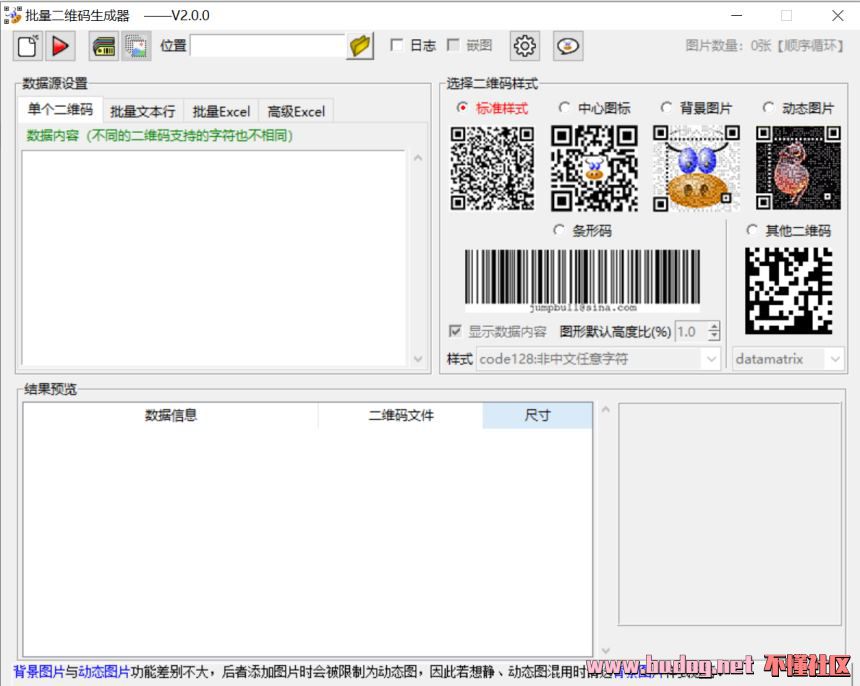Choose the 动态图片 radio style
The width and height of the screenshot is (860, 686).
pos(768,108)
